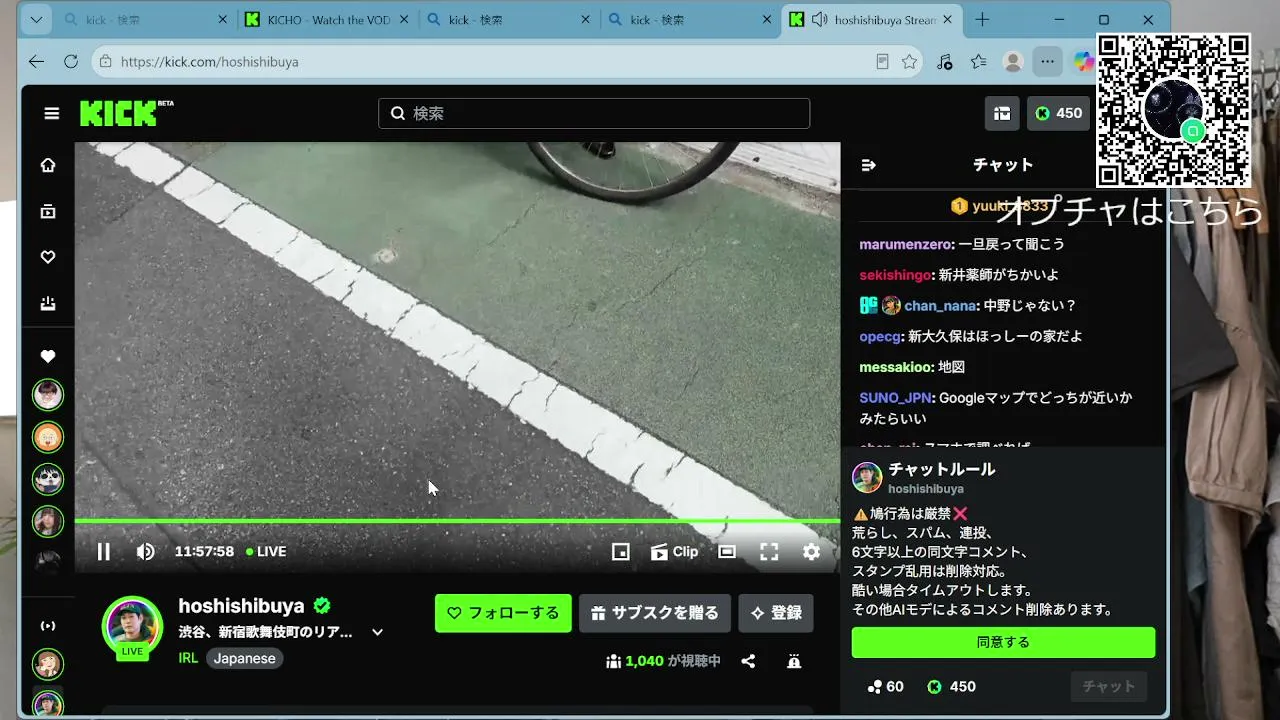Click the 11:57:58 stream time

204,551
